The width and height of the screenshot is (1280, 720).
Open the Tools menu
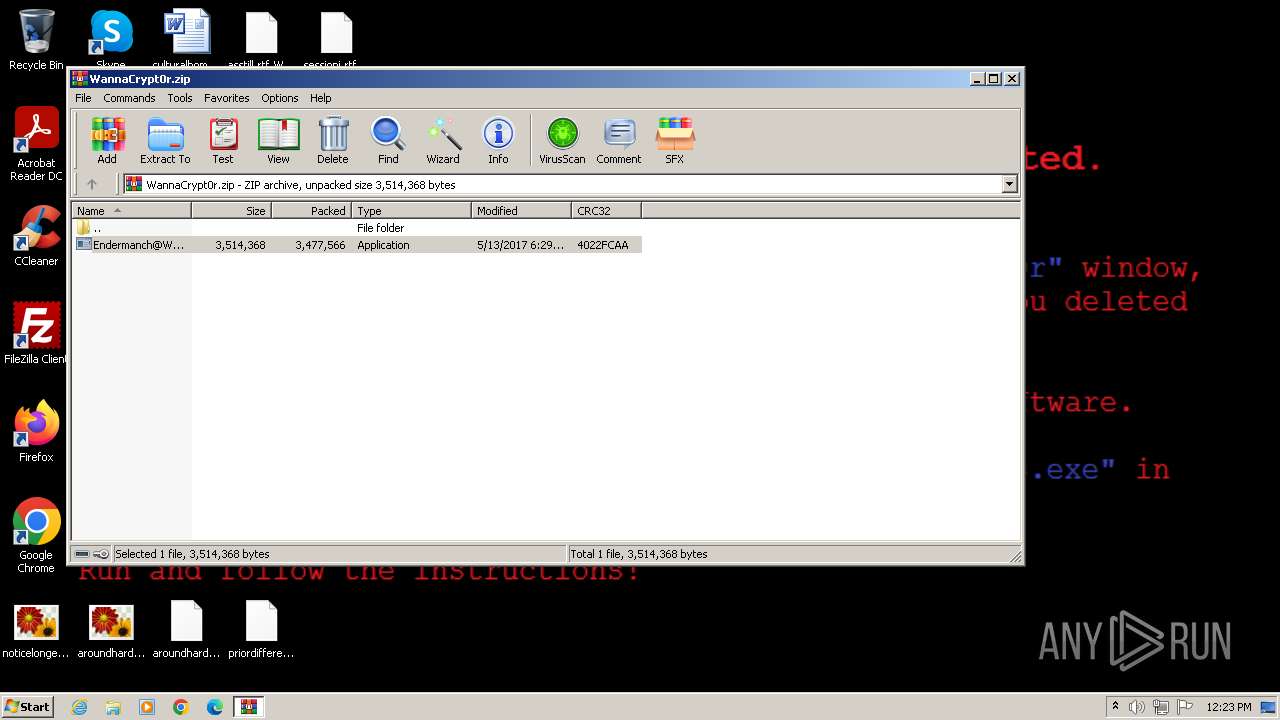coord(180,98)
